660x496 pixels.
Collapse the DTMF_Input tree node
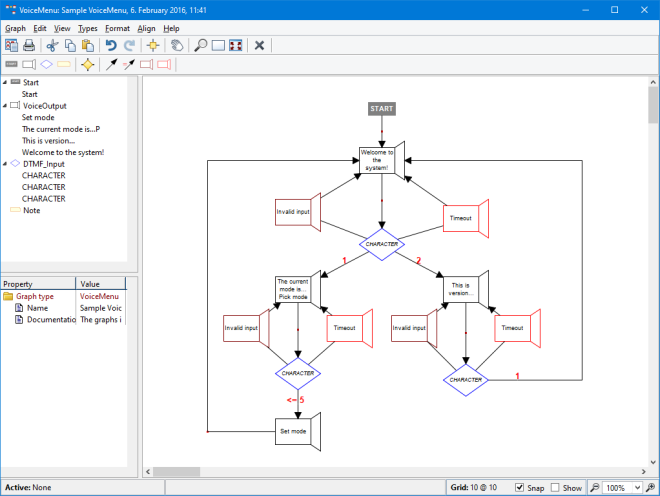(6, 163)
